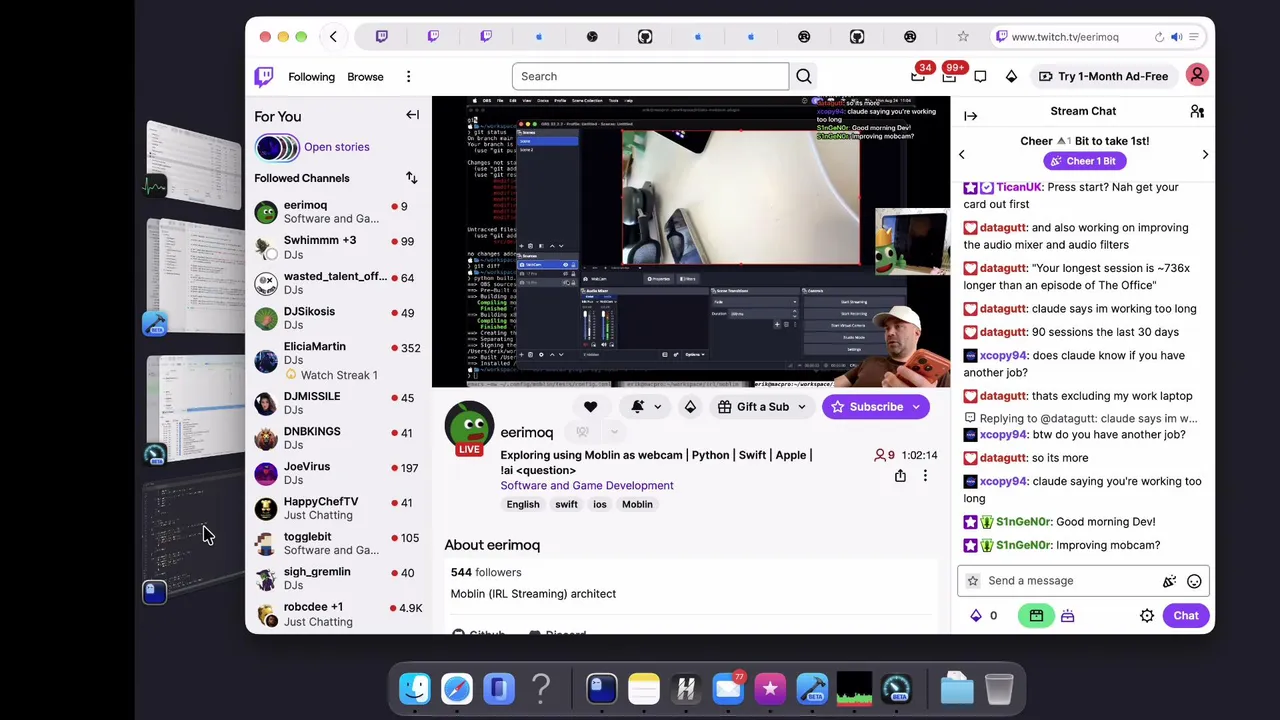Open the Following tab

coord(312,77)
